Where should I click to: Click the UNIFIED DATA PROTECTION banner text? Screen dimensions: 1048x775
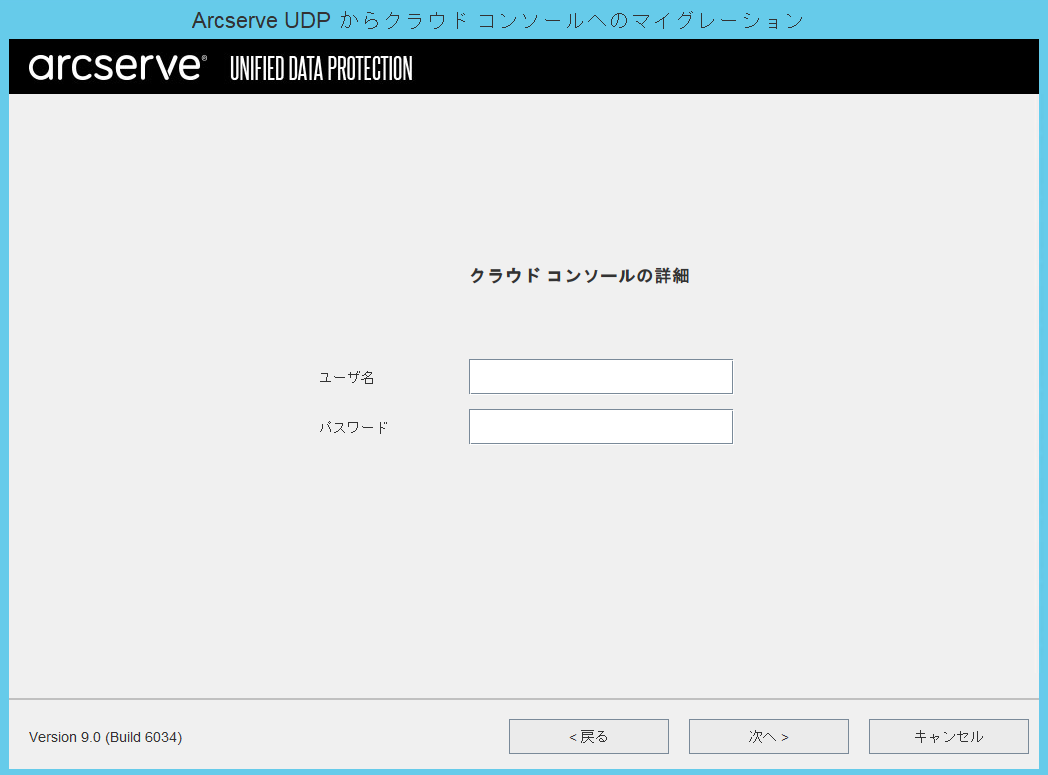point(321,68)
